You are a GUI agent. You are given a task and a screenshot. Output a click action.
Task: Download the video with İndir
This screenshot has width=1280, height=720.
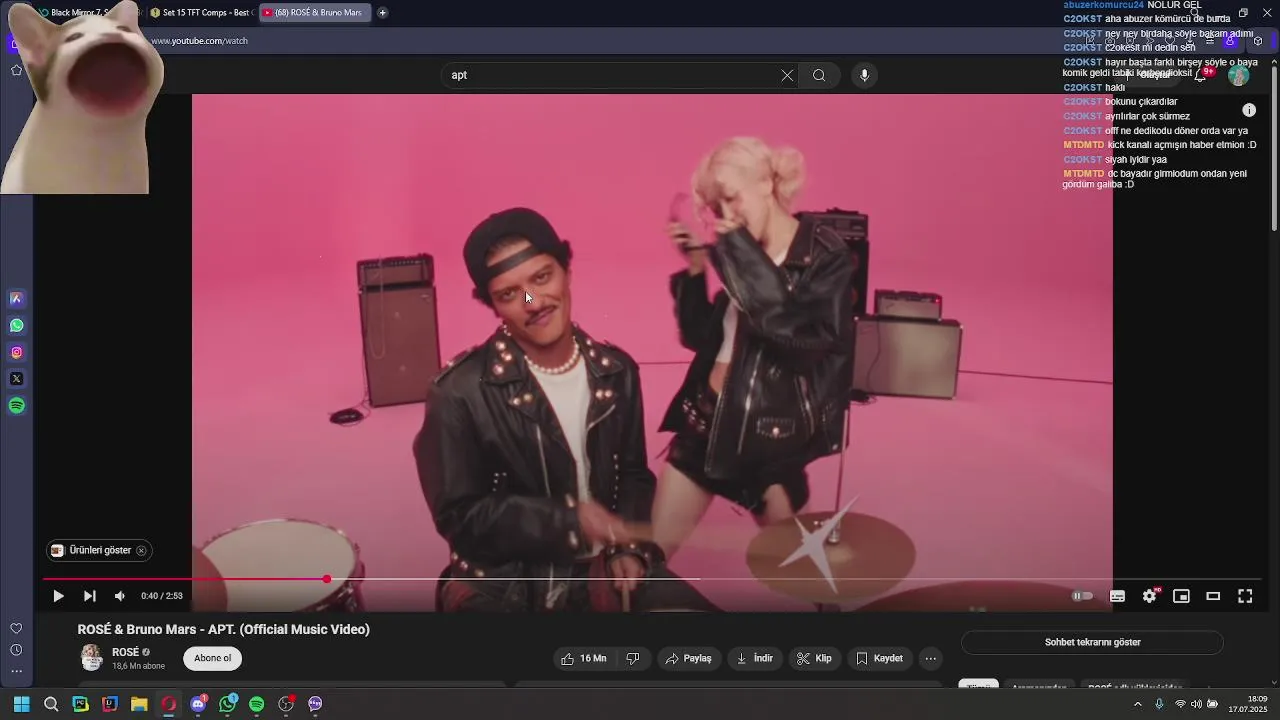click(755, 658)
